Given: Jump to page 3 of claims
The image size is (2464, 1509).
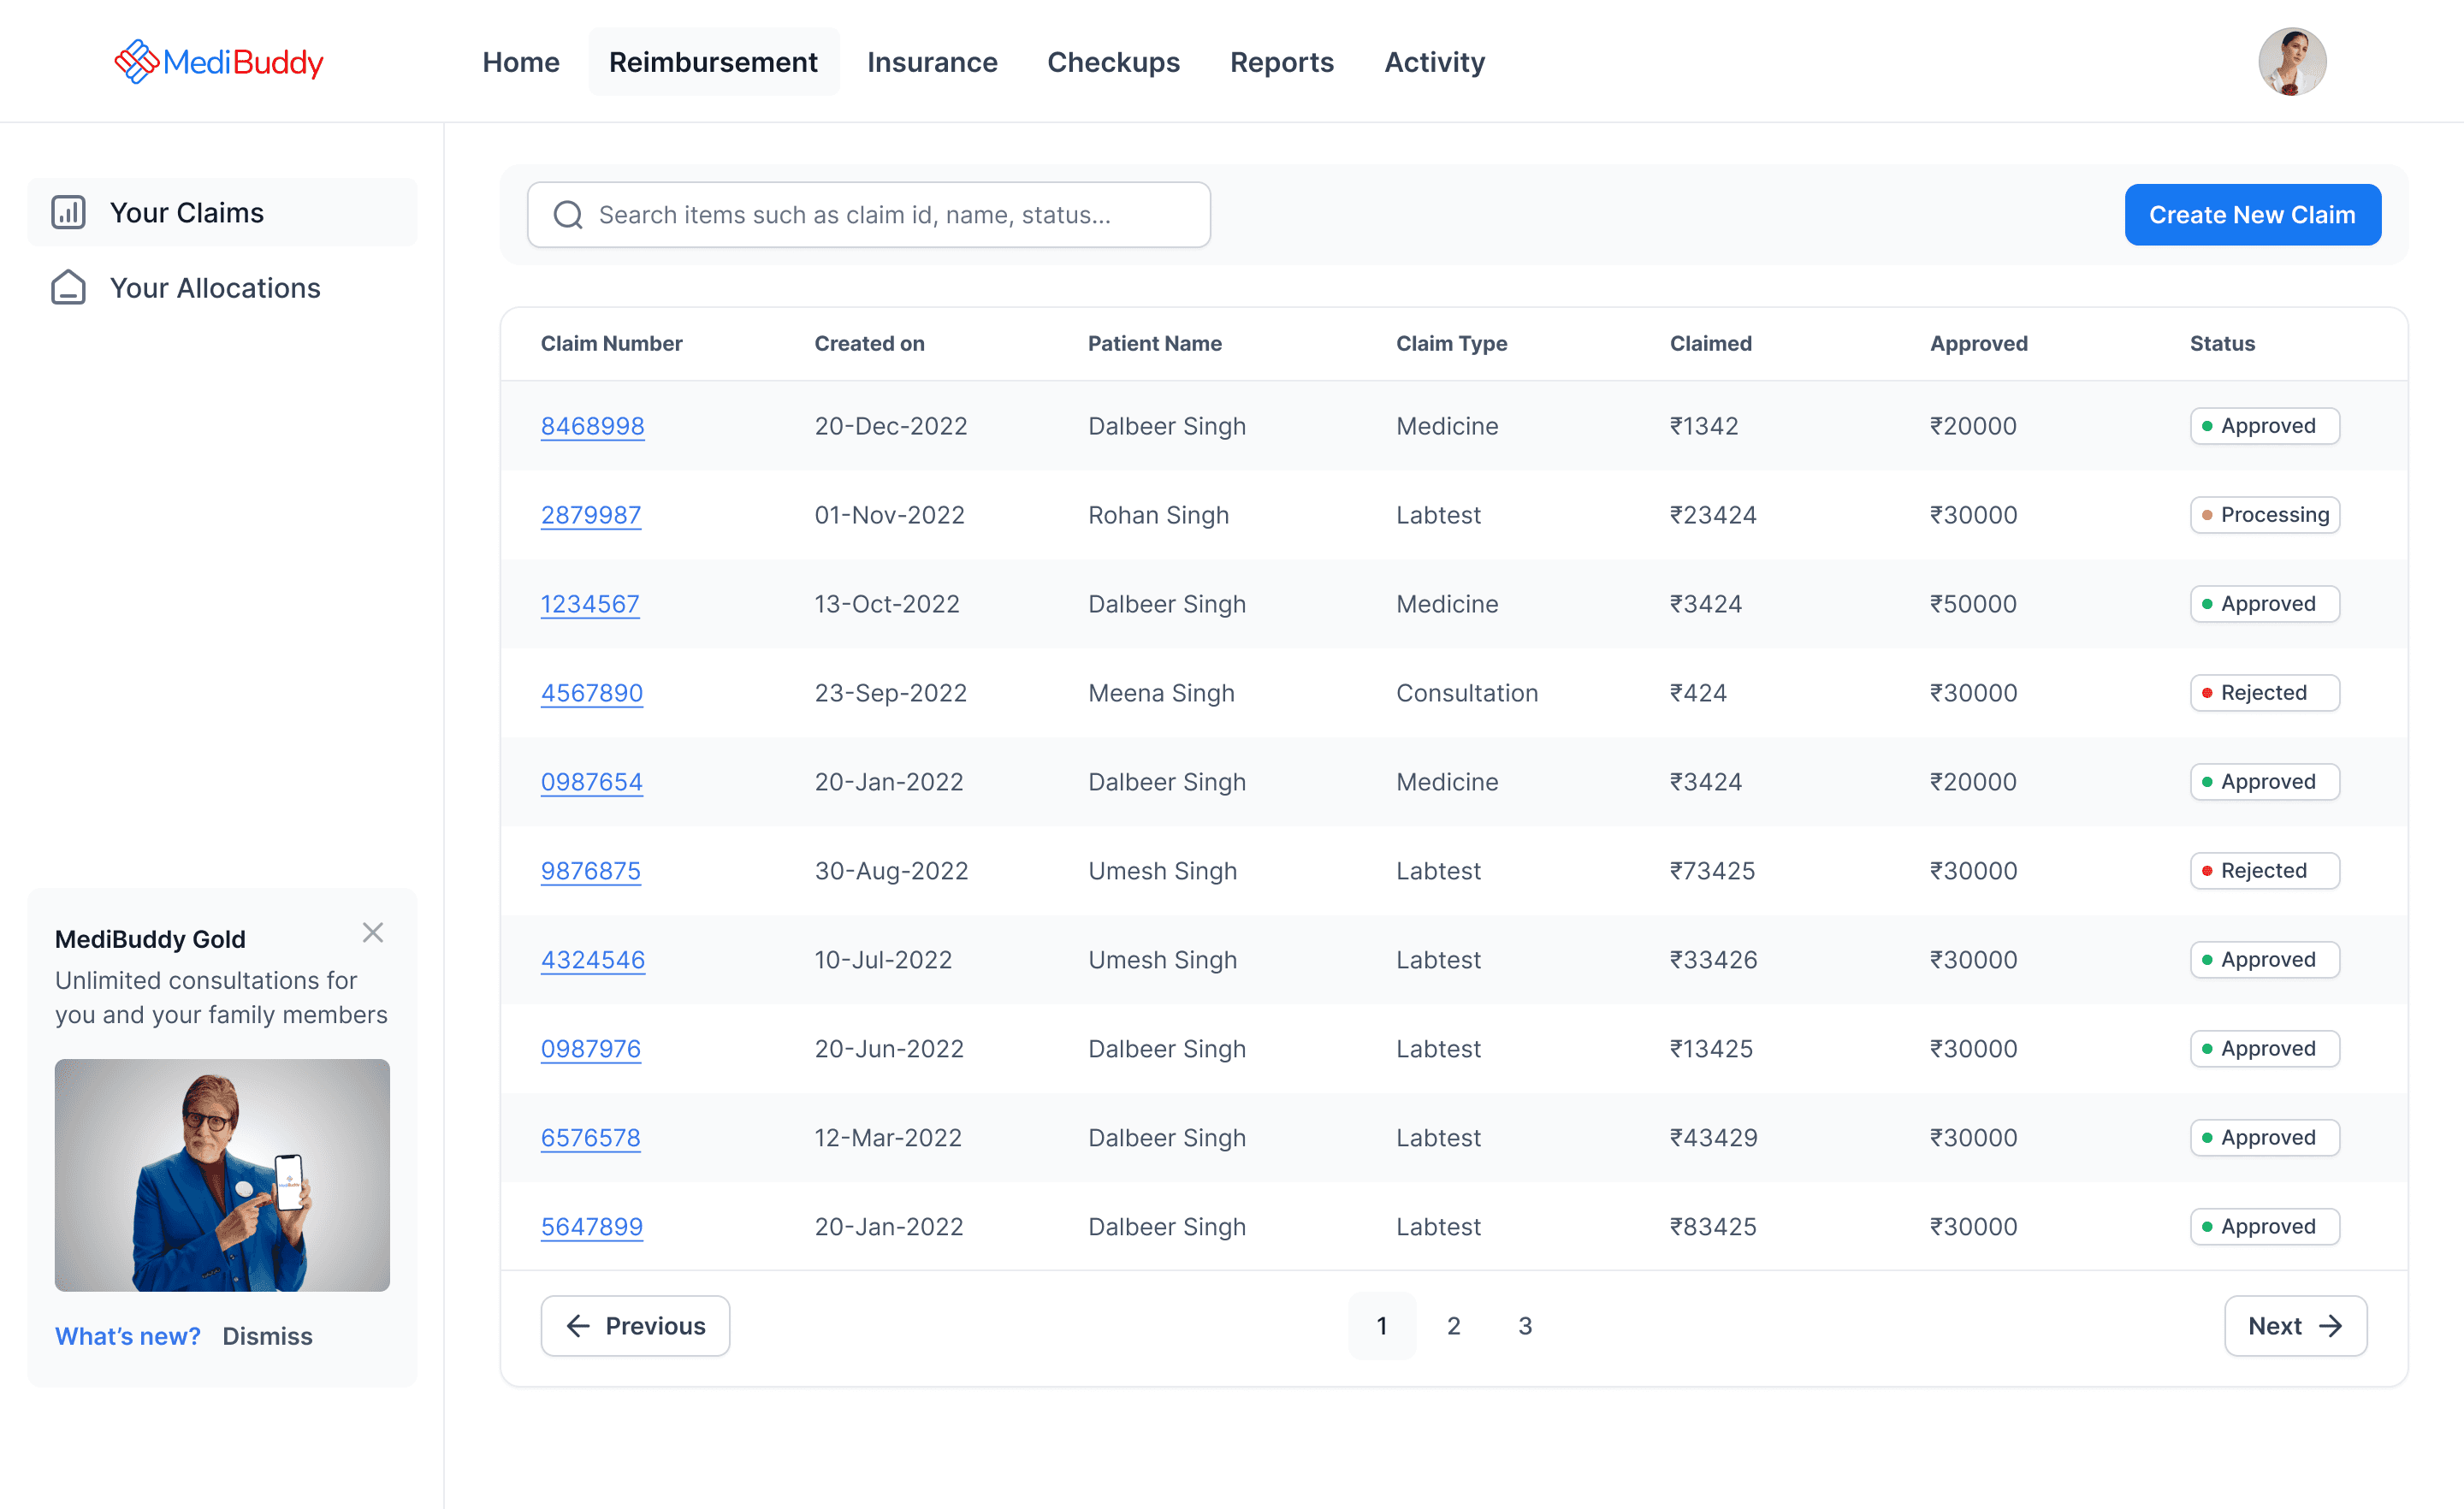Looking at the screenshot, I should pyautogui.click(x=1524, y=1326).
